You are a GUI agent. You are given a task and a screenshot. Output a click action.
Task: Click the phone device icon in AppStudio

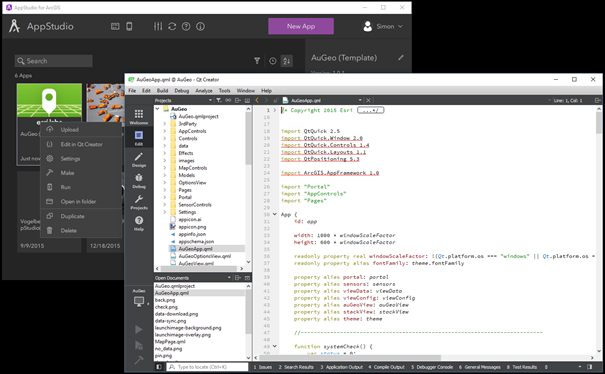pos(129,26)
